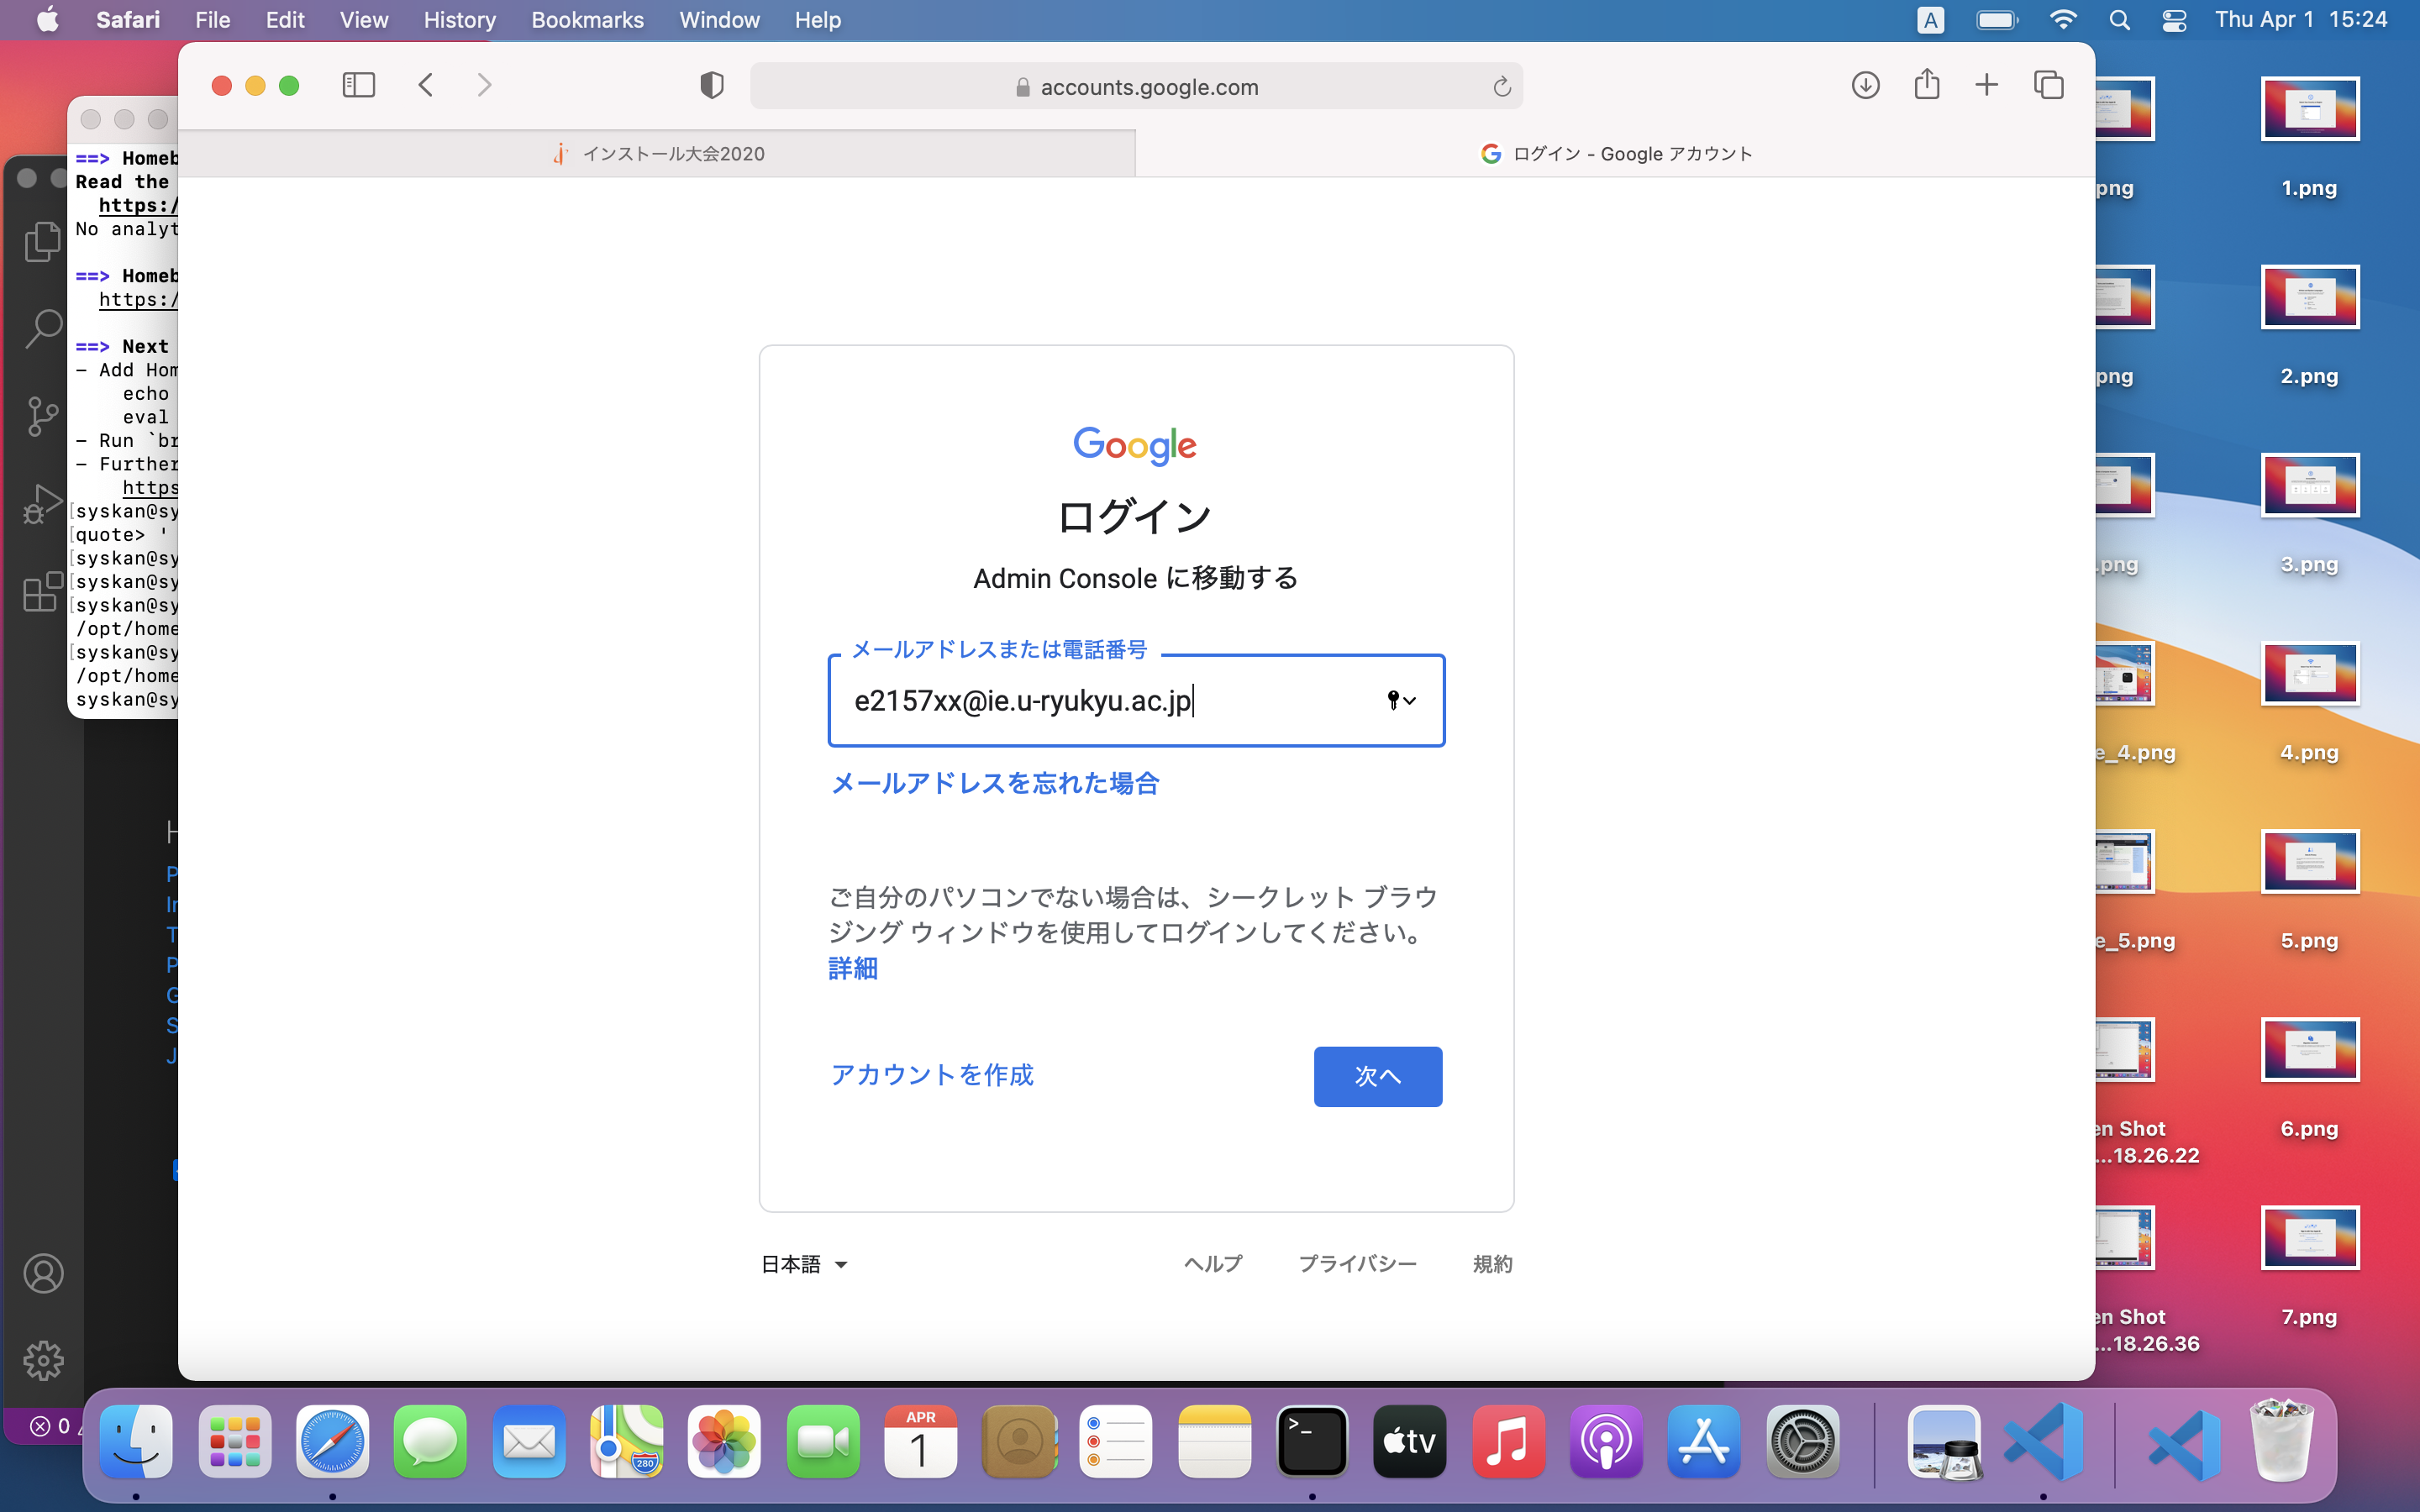This screenshot has height=1512, width=2420.
Task: Click the 次へ button
Action: pyautogui.click(x=1377, y=1076)
